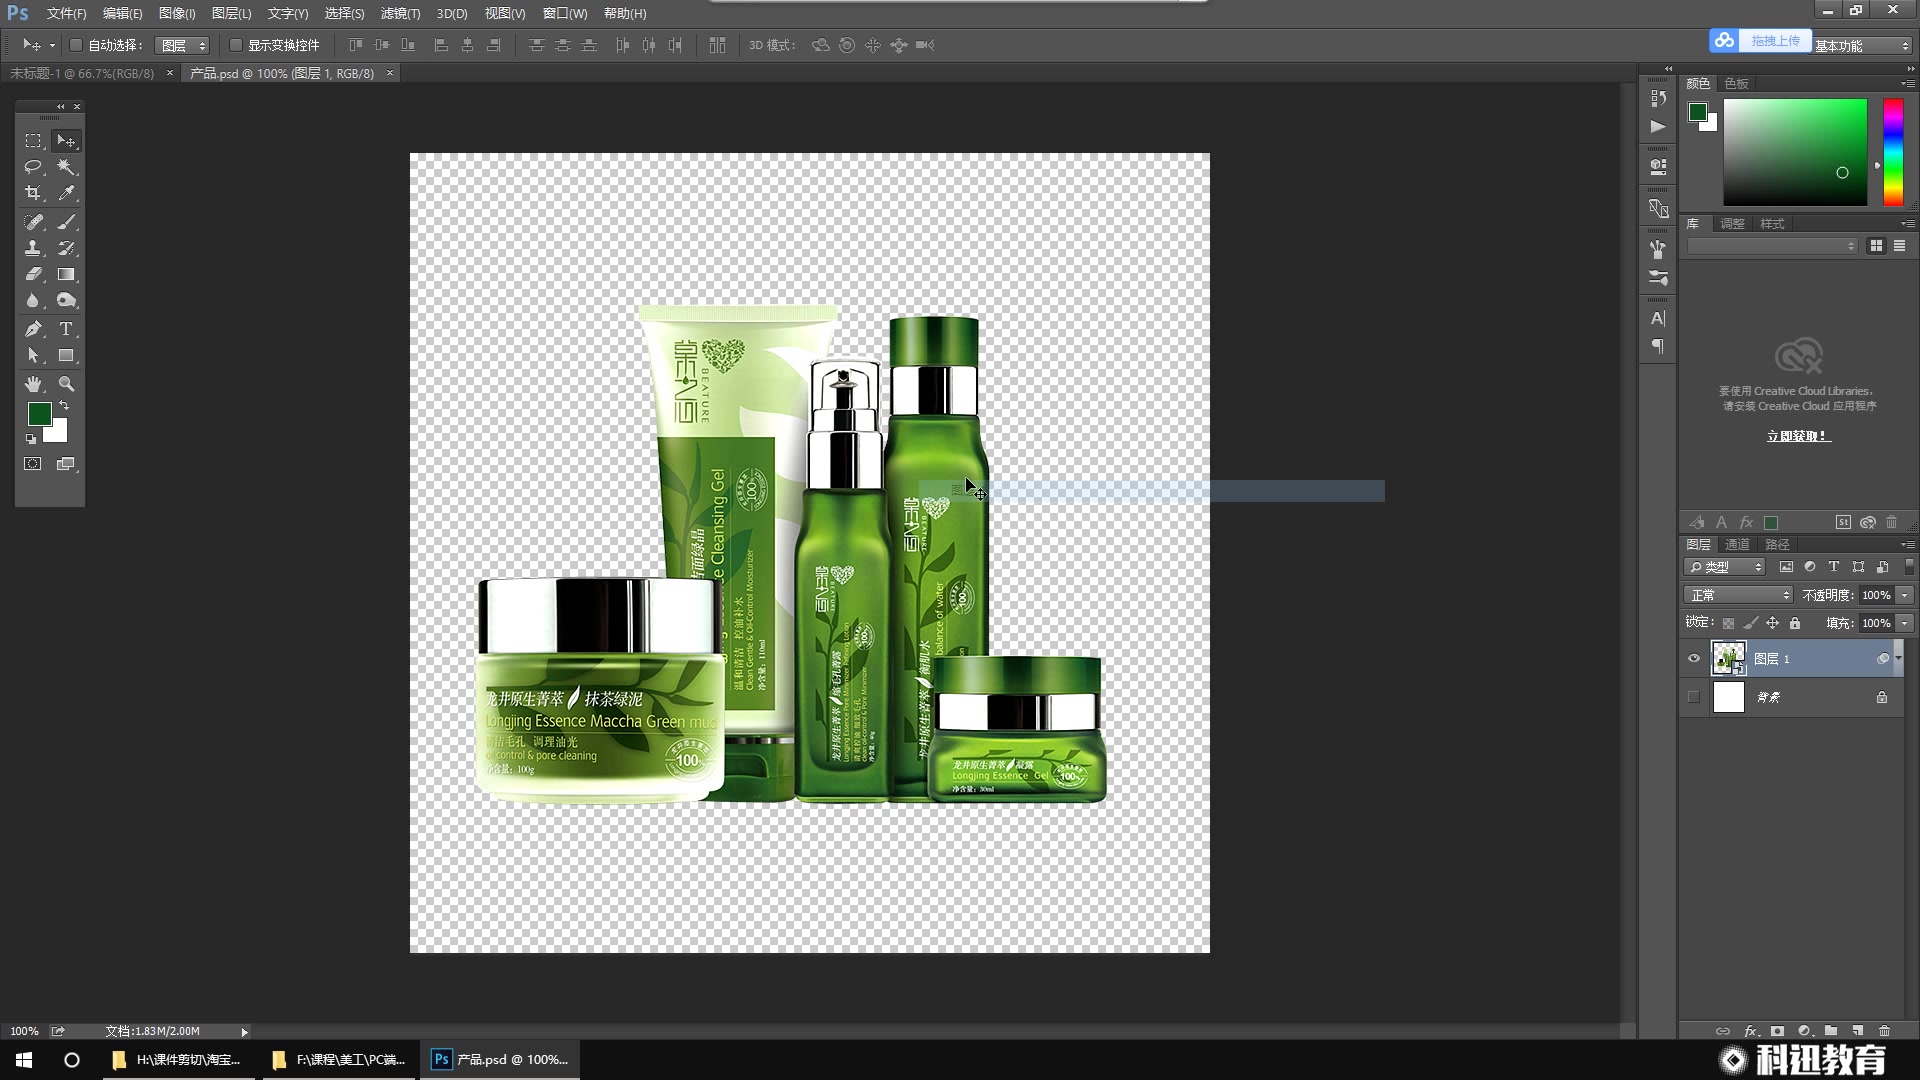The height and width of the screenshot is (1080, 1920).
Task: Open the 不透明度 opacity slider arrow
Action: (x=1905, y=595)
